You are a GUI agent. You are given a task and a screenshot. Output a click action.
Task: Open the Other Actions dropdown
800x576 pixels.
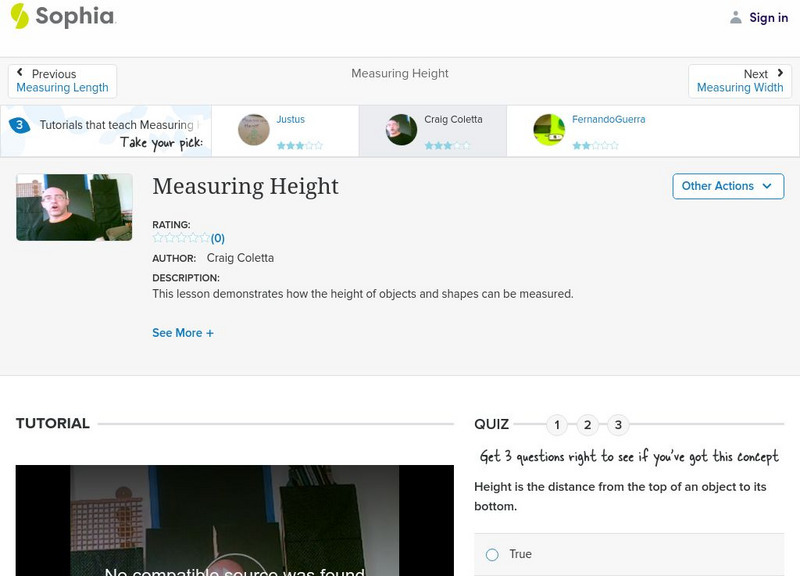click(727, 186)
